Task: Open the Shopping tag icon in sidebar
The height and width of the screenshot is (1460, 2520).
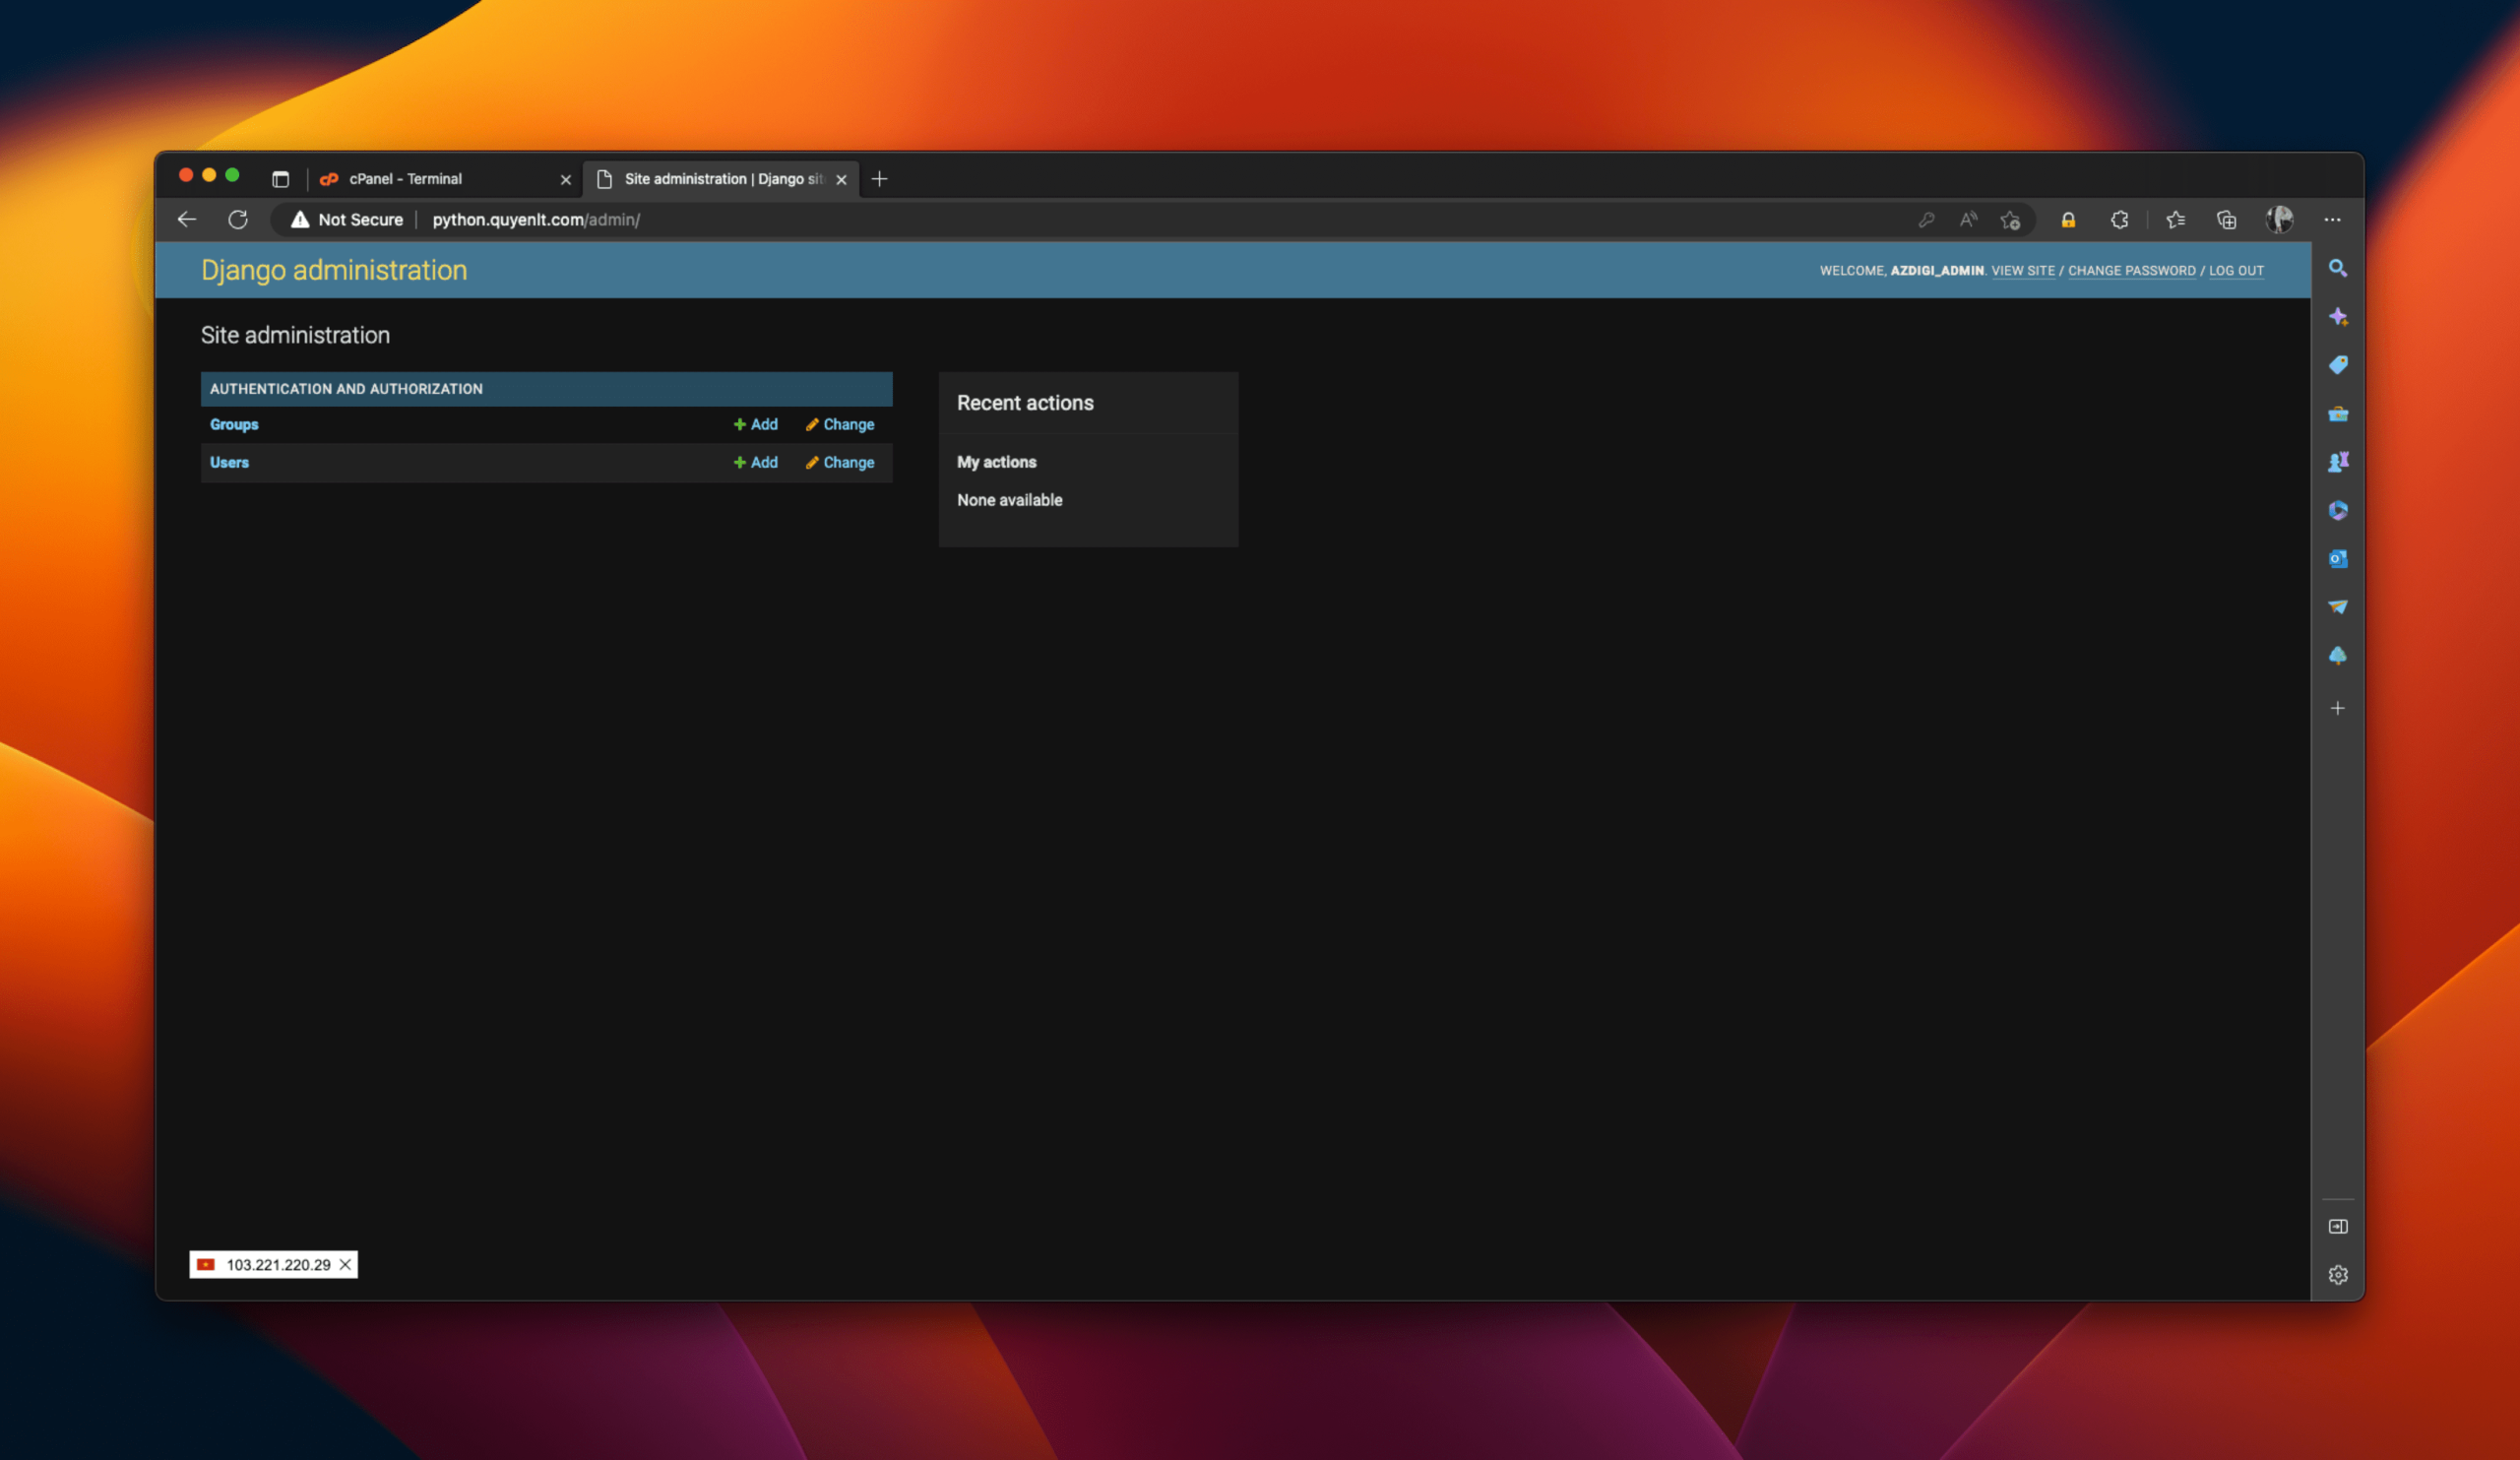Action: pyautogui.click(x=2337, y=365)
